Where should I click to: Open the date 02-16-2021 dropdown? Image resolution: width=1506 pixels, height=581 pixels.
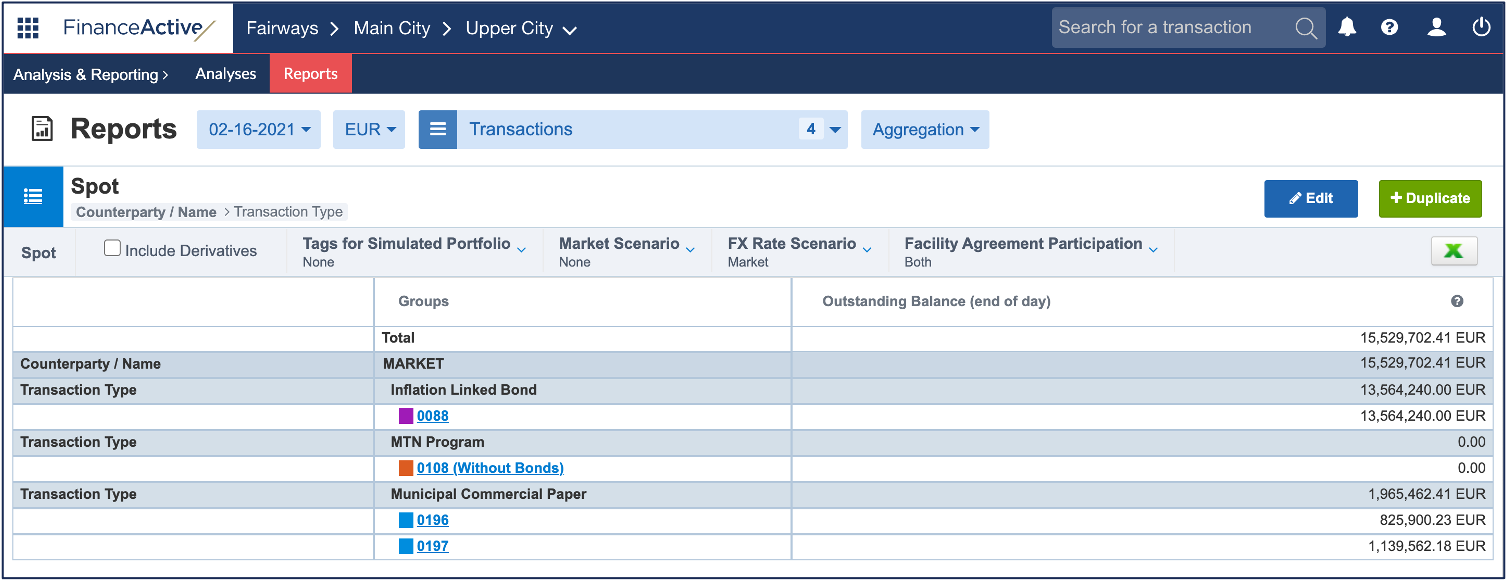click(x=259, y=130)
